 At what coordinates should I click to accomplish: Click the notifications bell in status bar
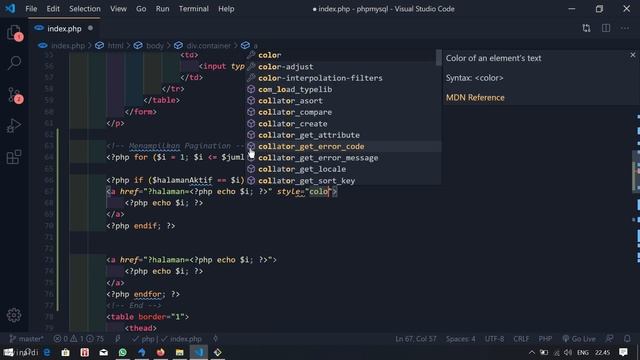click(x=627, y=339)
